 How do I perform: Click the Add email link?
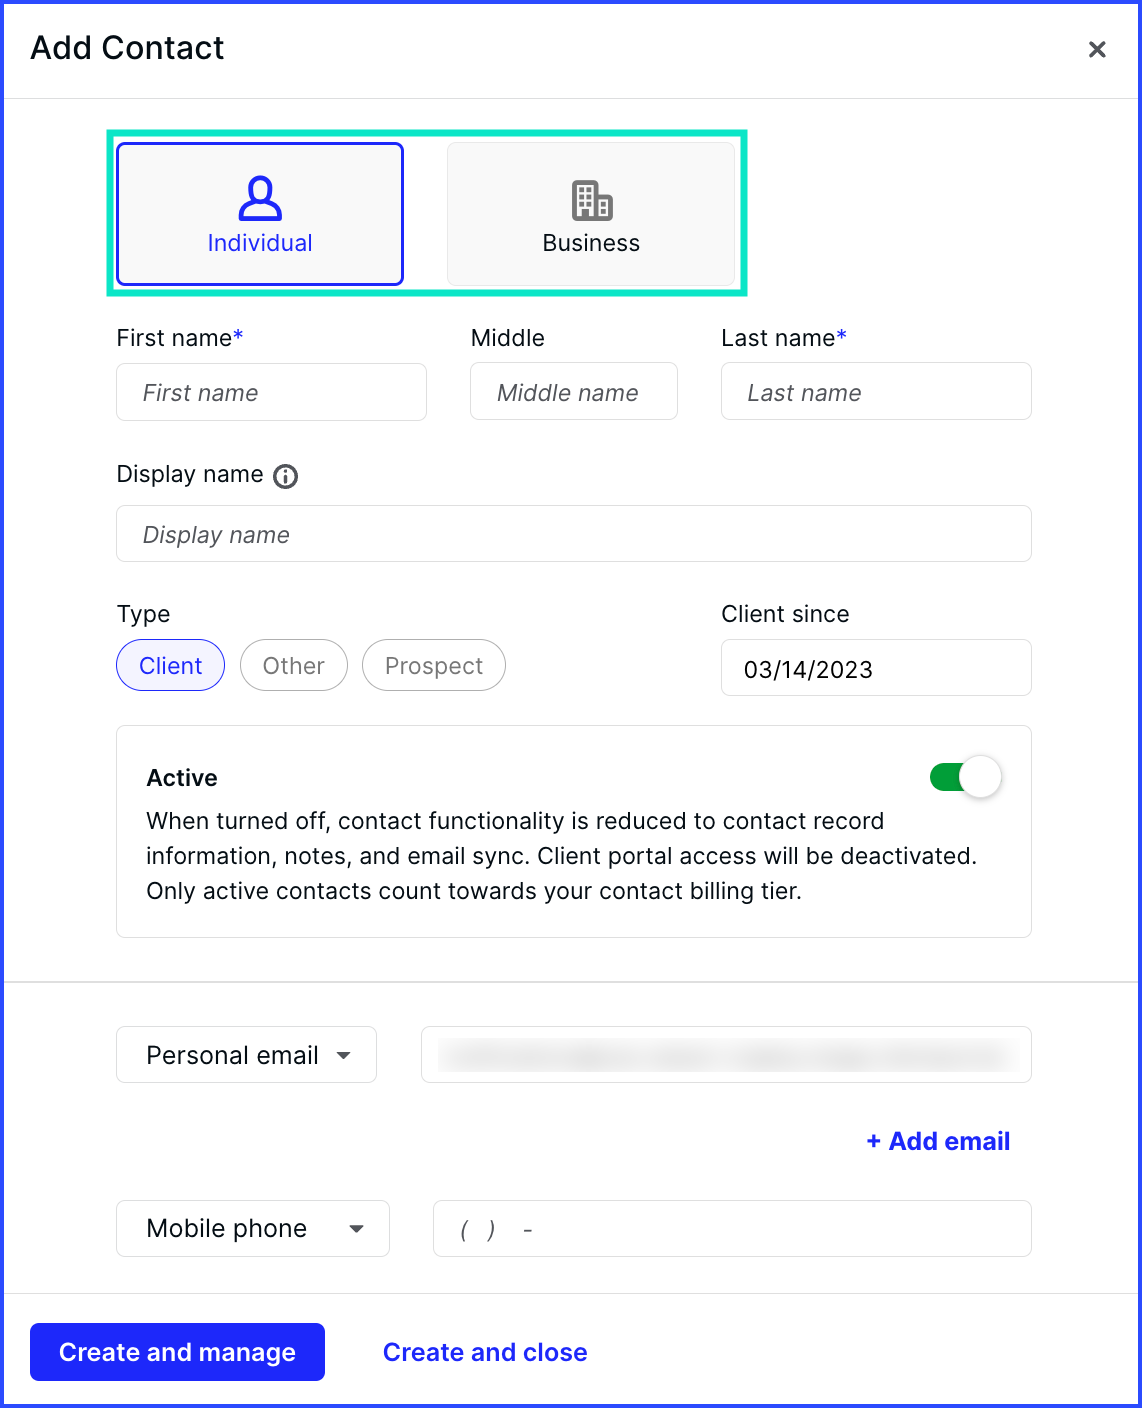(938, 1141)
